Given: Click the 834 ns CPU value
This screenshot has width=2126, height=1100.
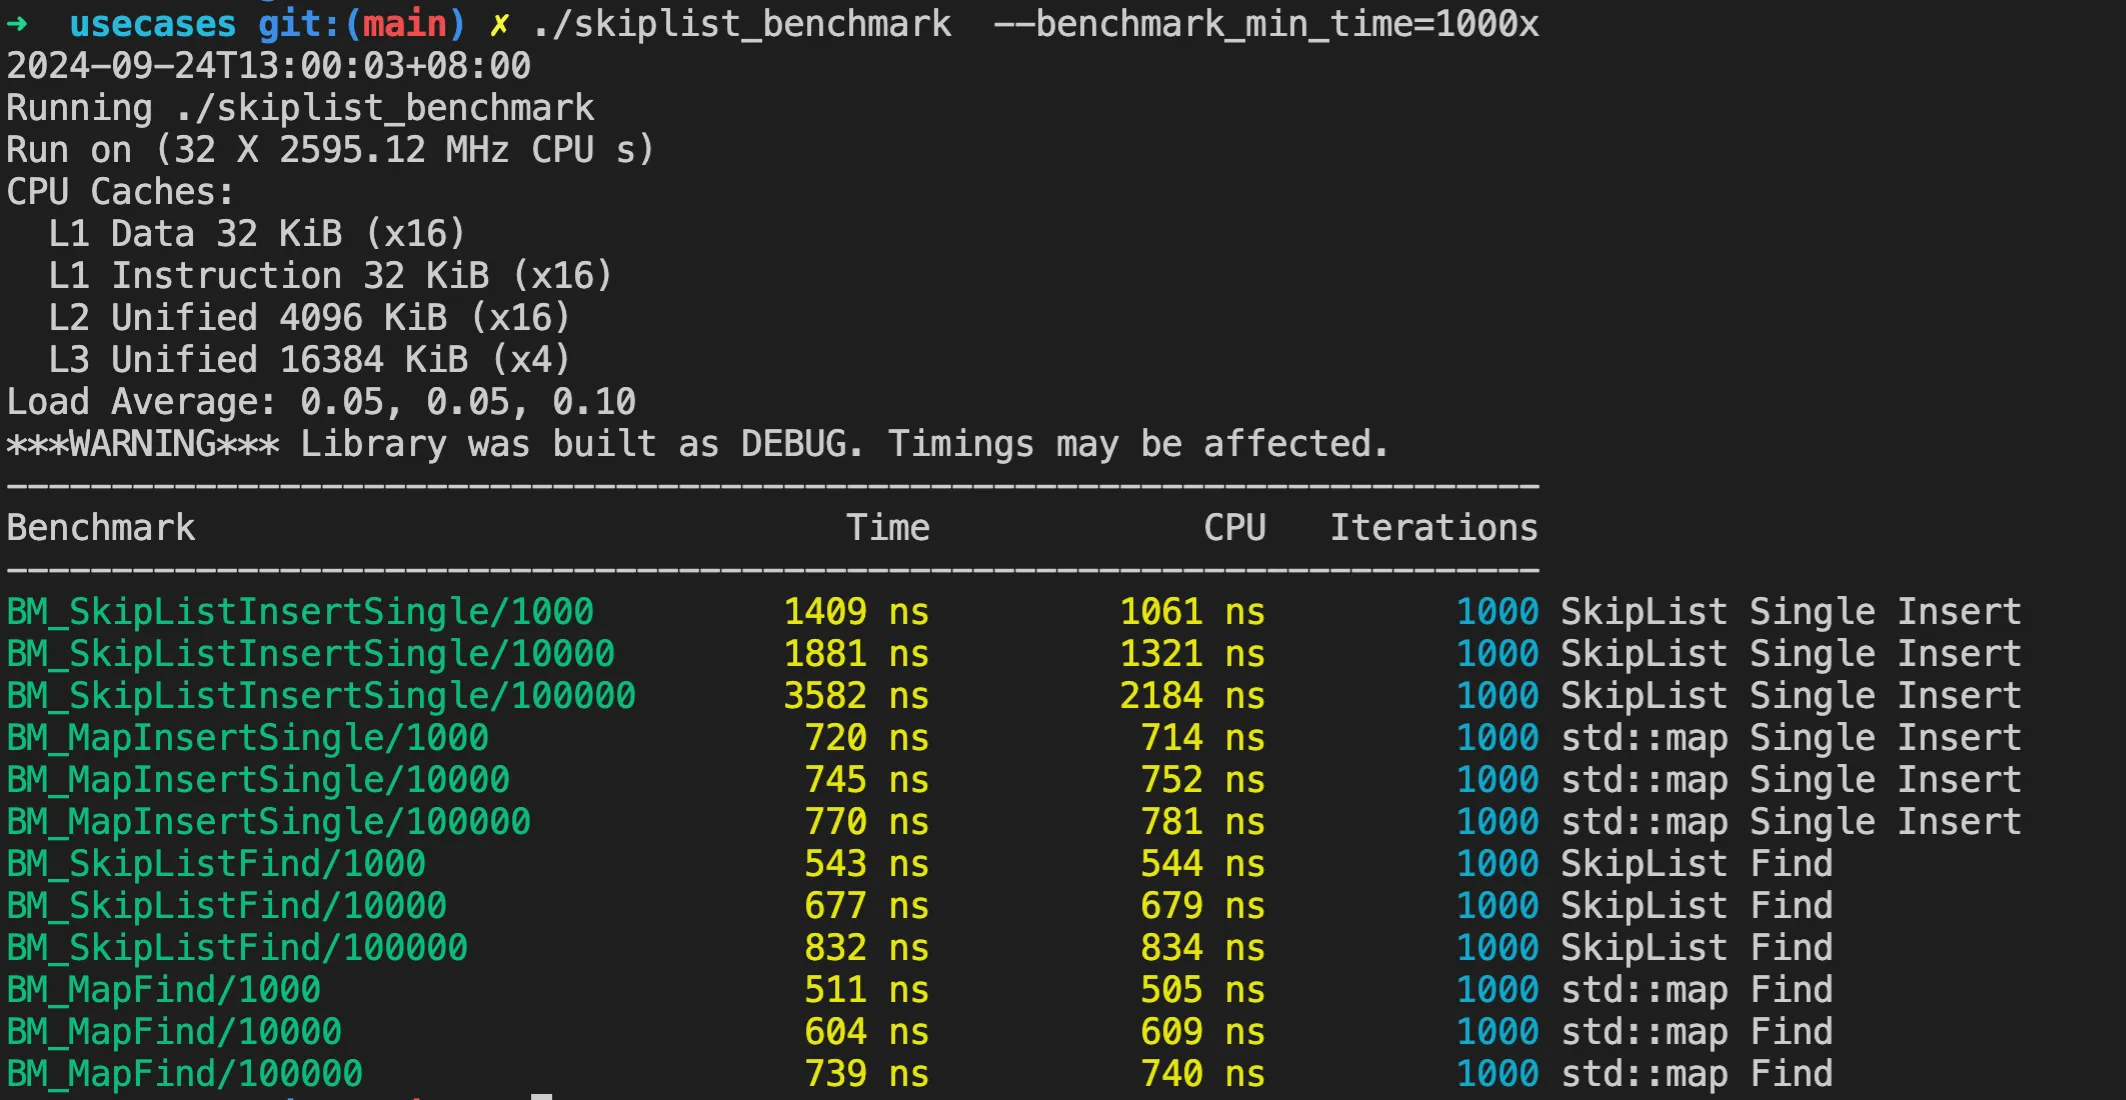Looking at the screenshot, I should (1202, 948).
